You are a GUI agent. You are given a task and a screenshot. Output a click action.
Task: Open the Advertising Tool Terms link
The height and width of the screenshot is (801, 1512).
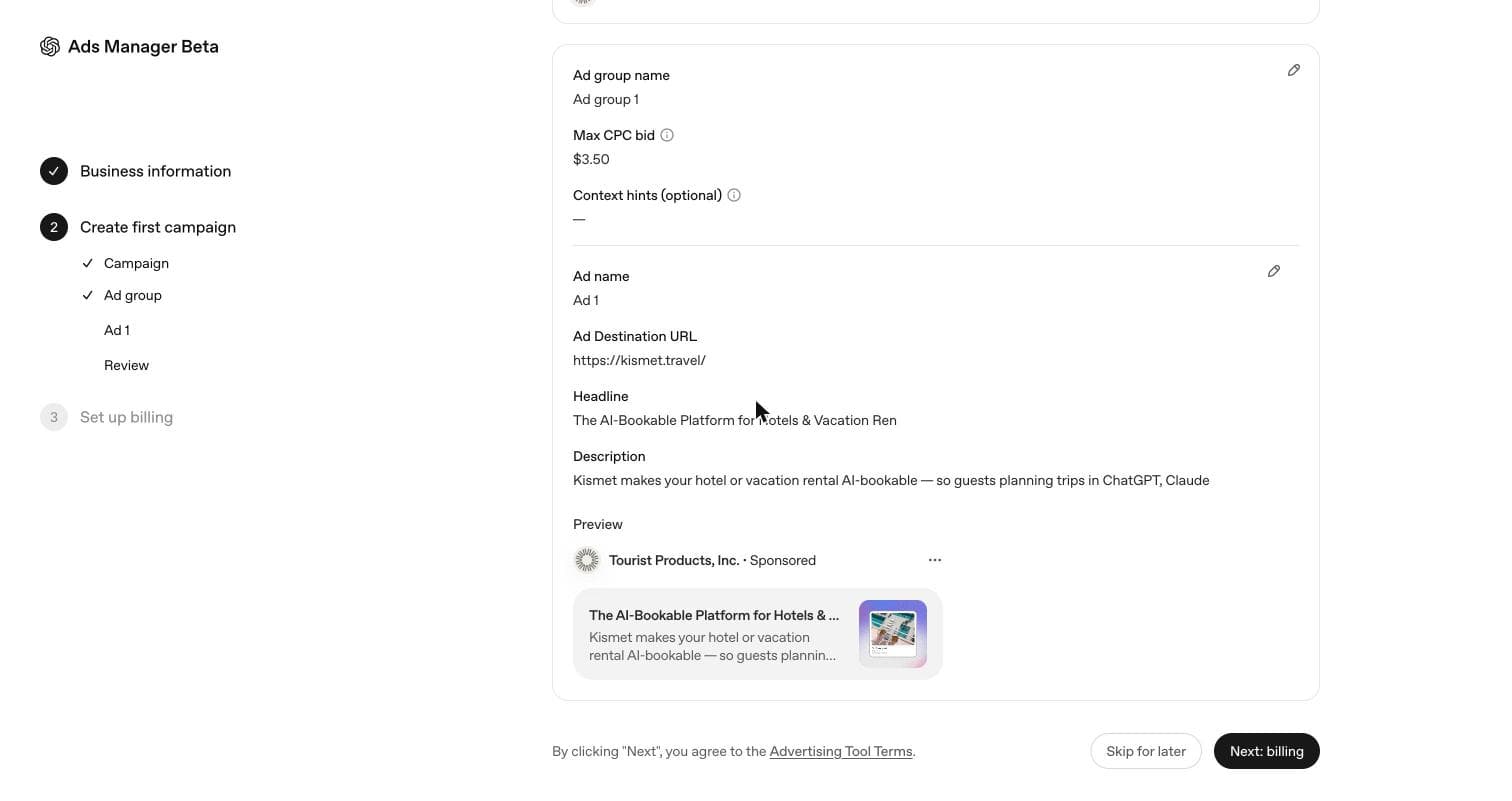coord(841,751)
